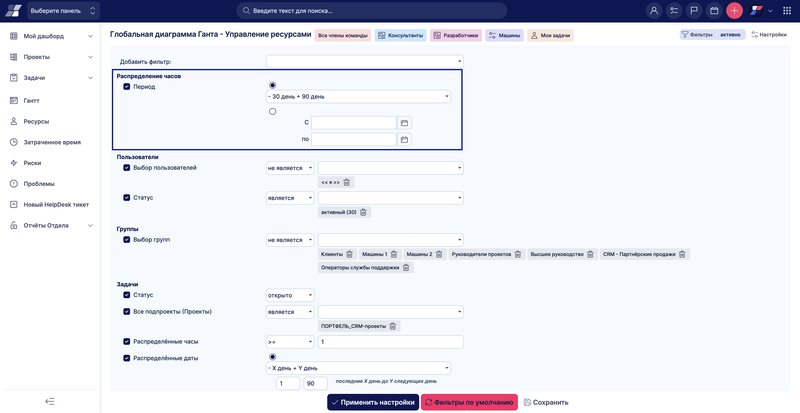Uncheck the 'Период' checkbox
The height and width of the screenshot is (413, 800).
tap(126, 87)
